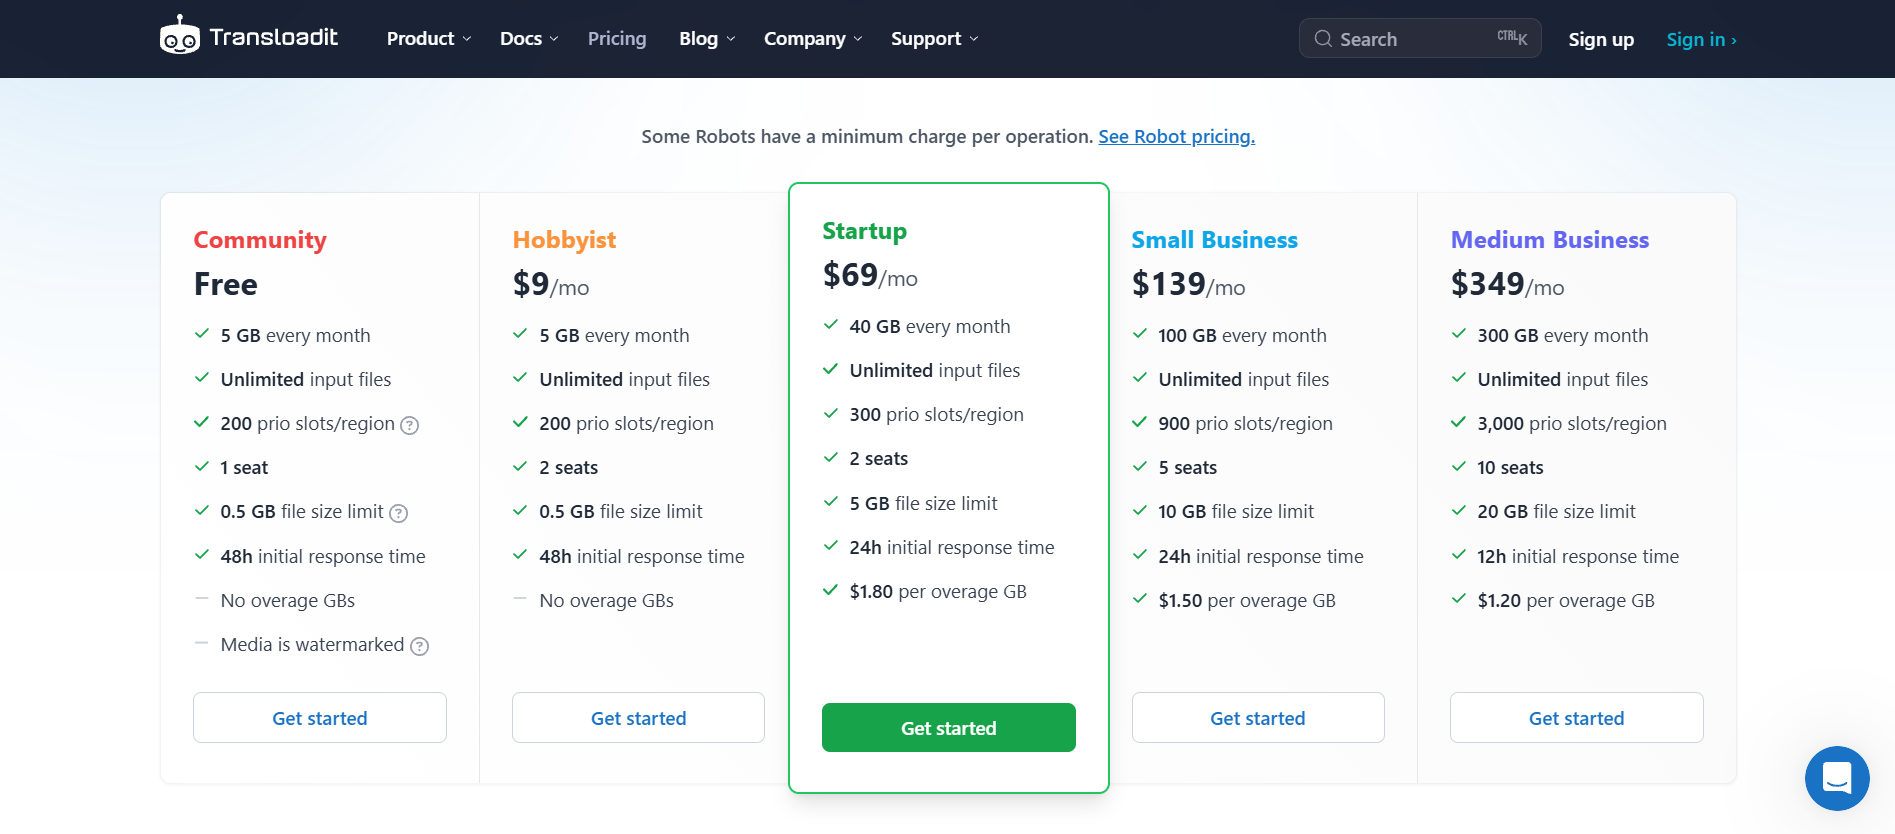The width and height of the screenshot is (1895, 834).
Task: Expand the Docs menu
Action: [x=529, y=39]
